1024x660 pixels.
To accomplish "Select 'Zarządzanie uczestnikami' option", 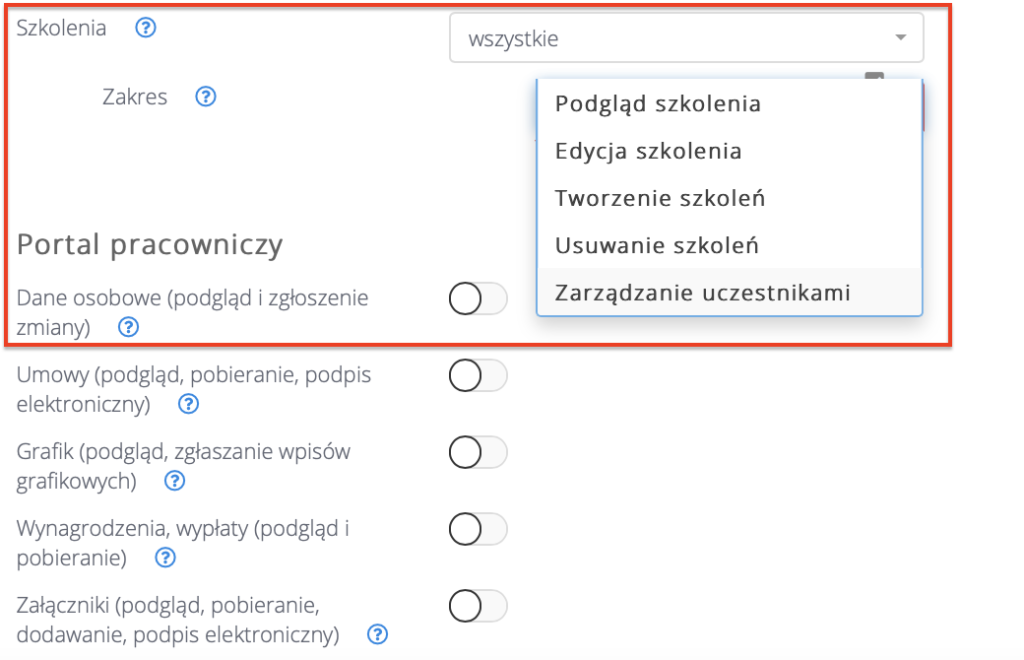I will (702, 292).
